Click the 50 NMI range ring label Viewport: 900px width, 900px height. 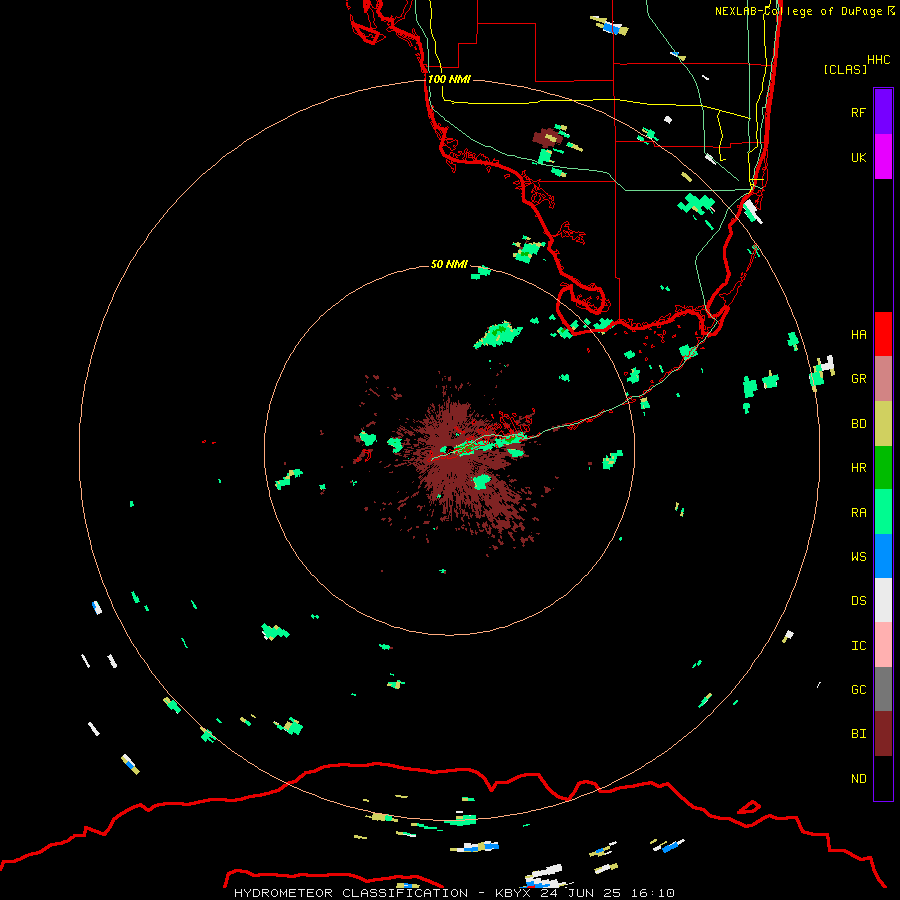point(449,264)
